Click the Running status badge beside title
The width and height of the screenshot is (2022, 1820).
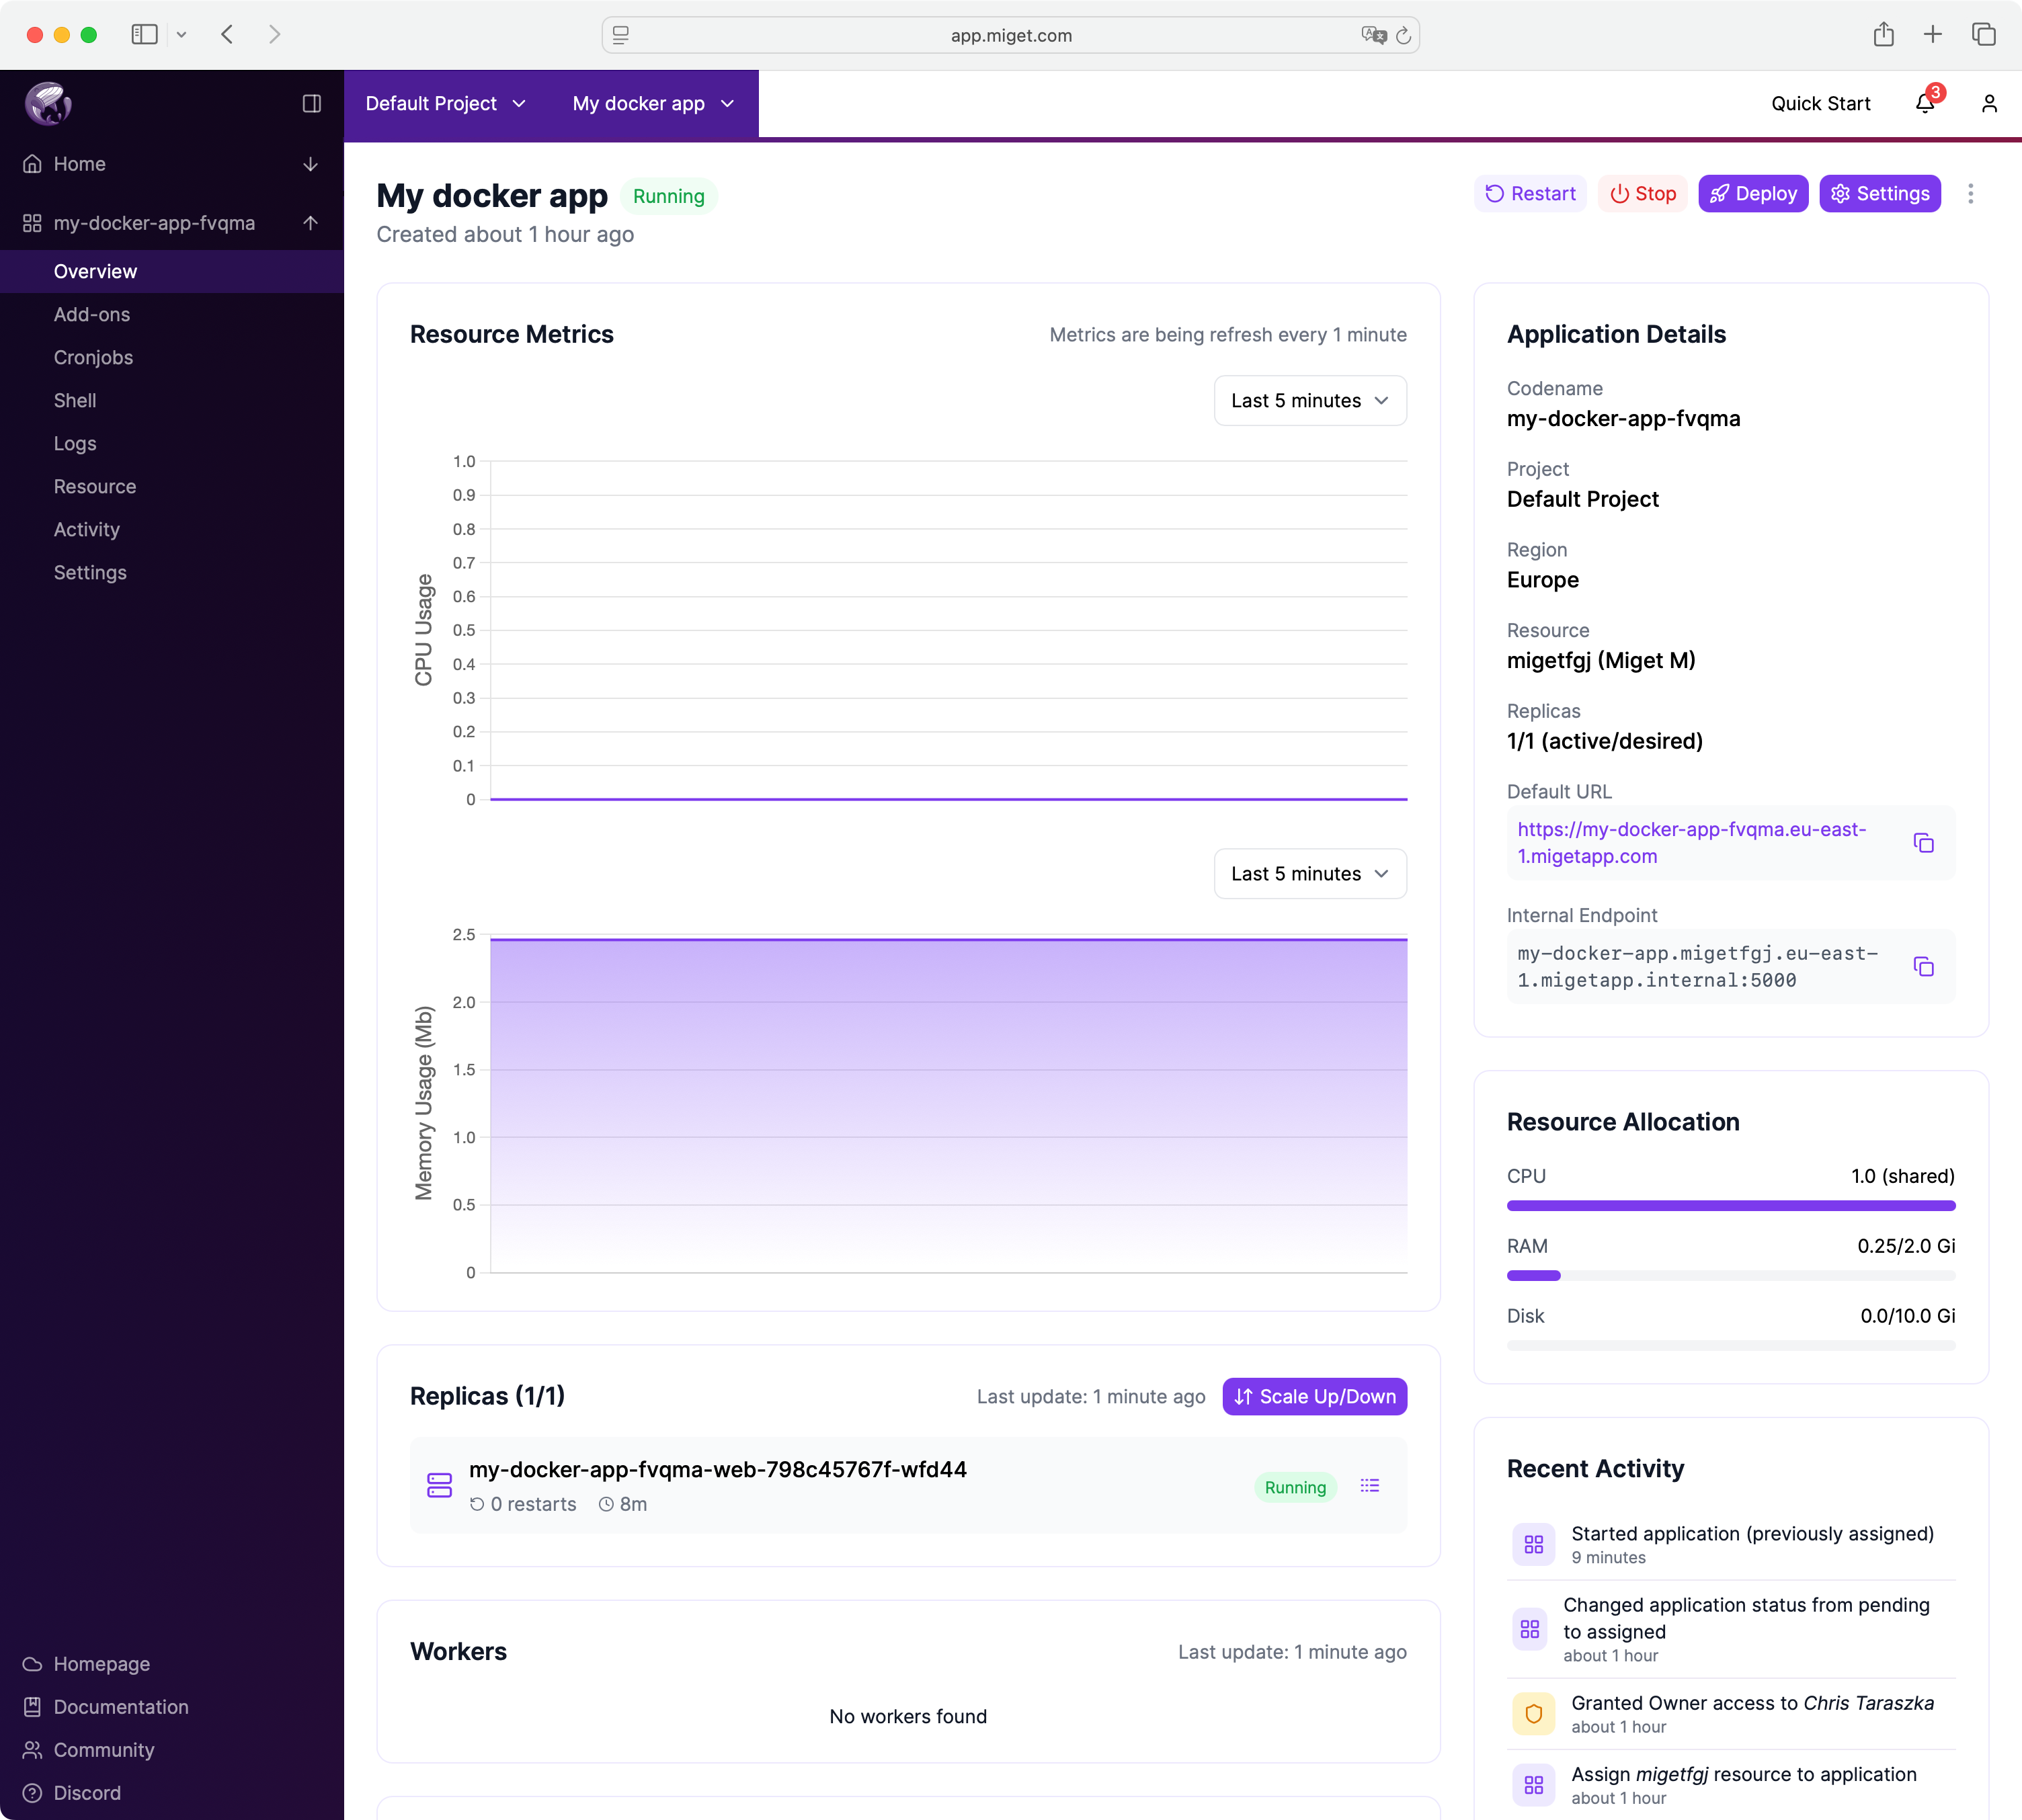(669, 197)
